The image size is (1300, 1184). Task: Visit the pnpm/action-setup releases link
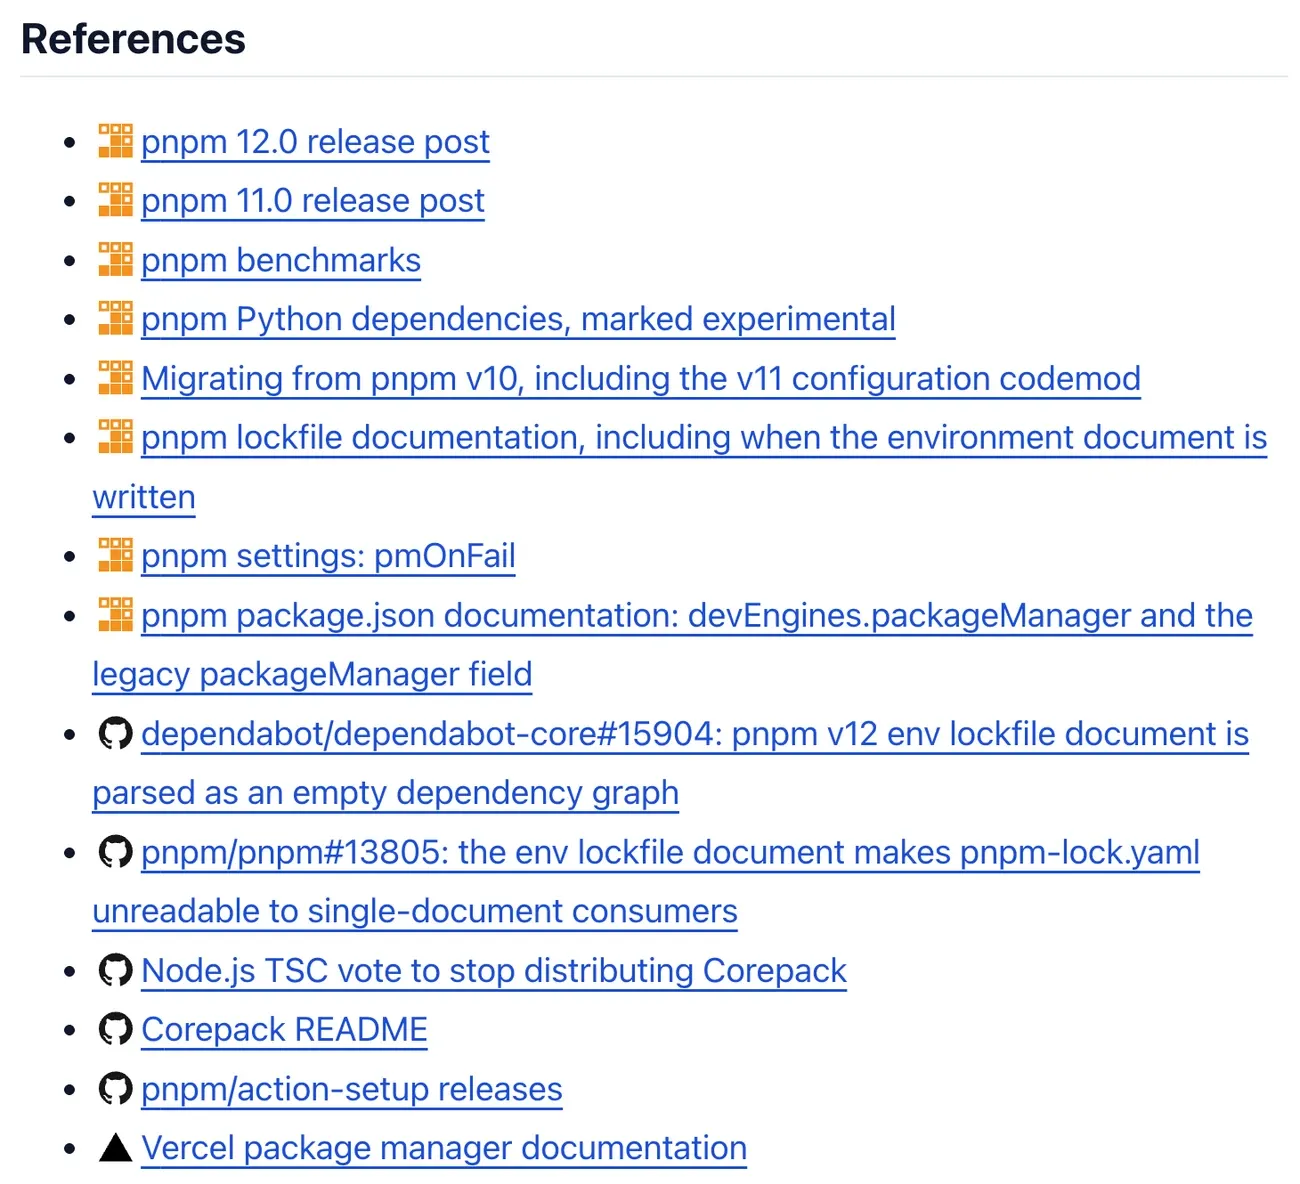click(352, 1089)
